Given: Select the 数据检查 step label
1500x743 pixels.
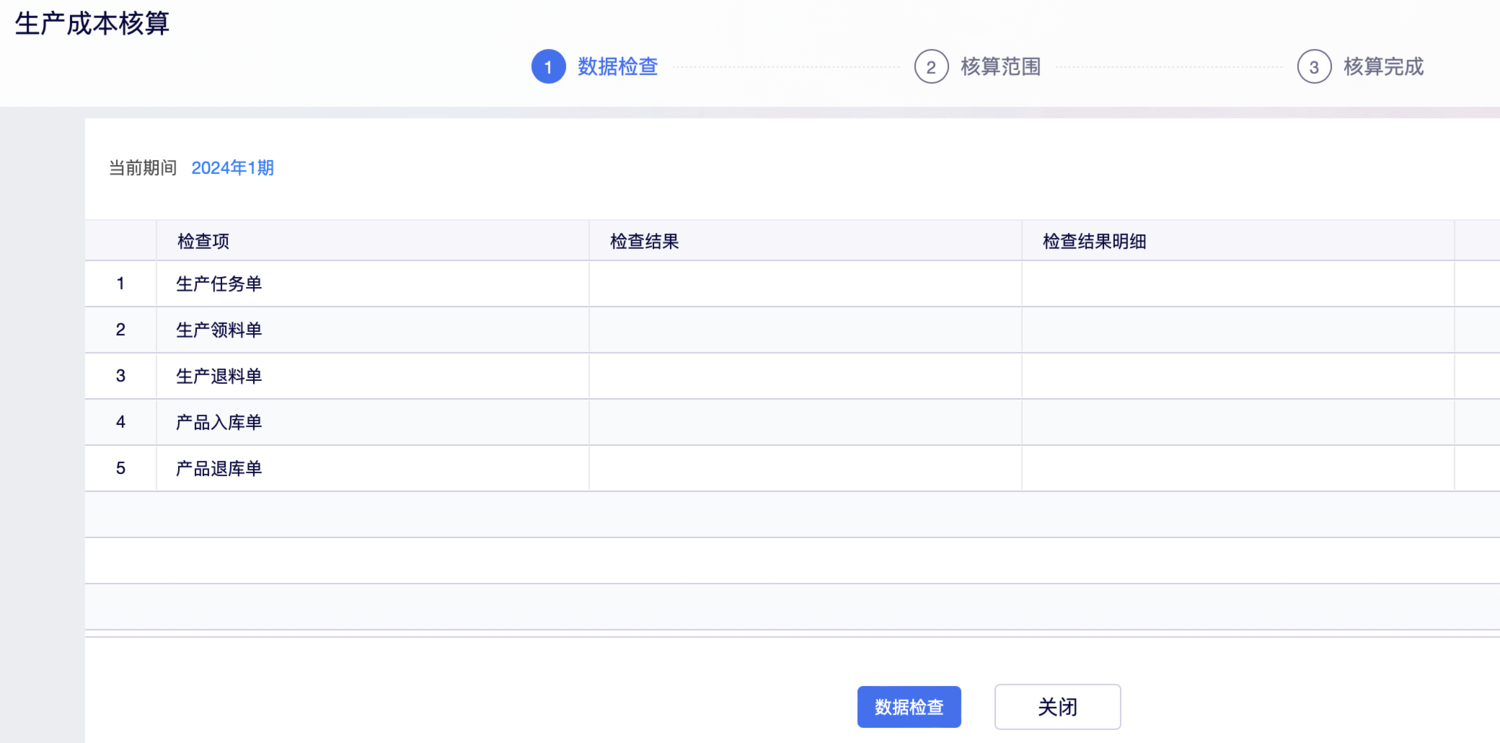Looking at the screenshot, I should click(x=618, y=67).
